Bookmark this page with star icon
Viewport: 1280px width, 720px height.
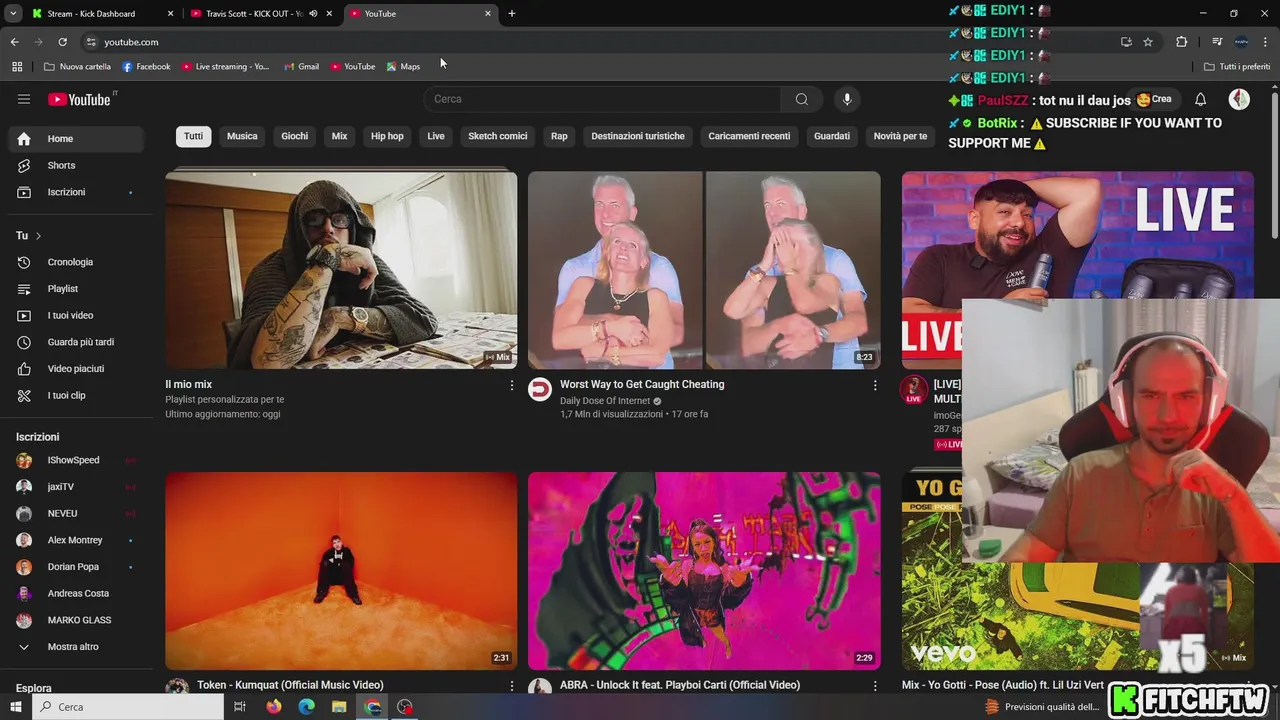(1148, 42)
